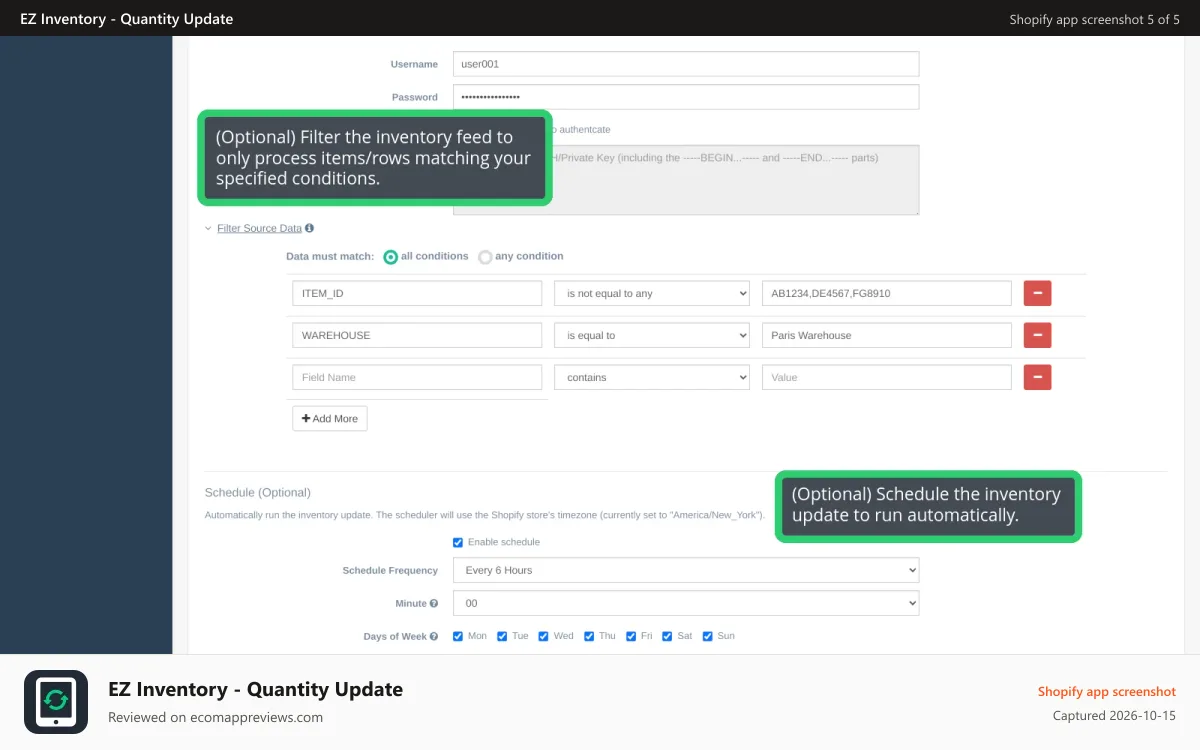
Task: Toggle the Enable schedule checkbox
Action: pos(458,542)
